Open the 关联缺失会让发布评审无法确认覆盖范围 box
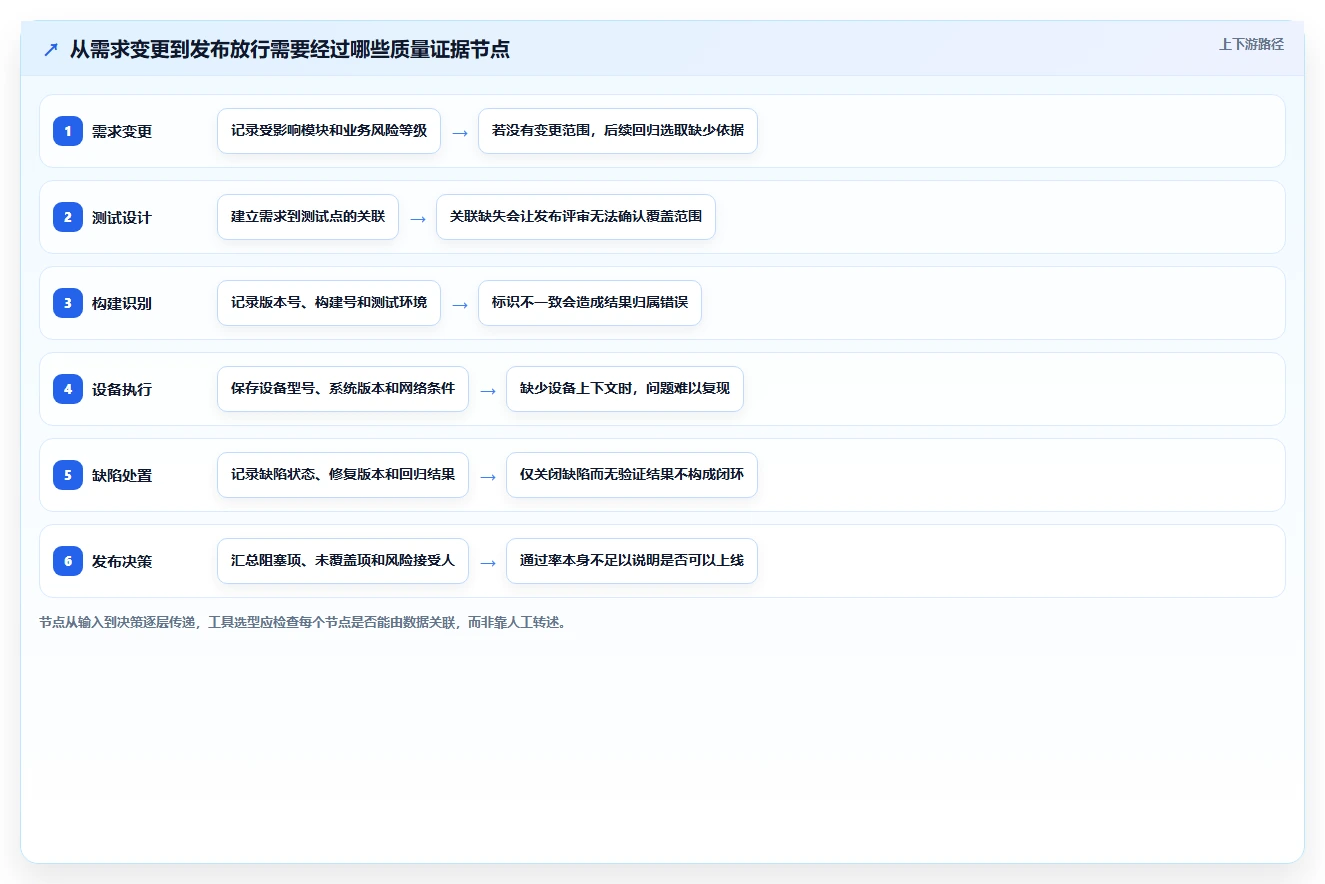This screenshot has width=1325, height=884. [576, 217]
